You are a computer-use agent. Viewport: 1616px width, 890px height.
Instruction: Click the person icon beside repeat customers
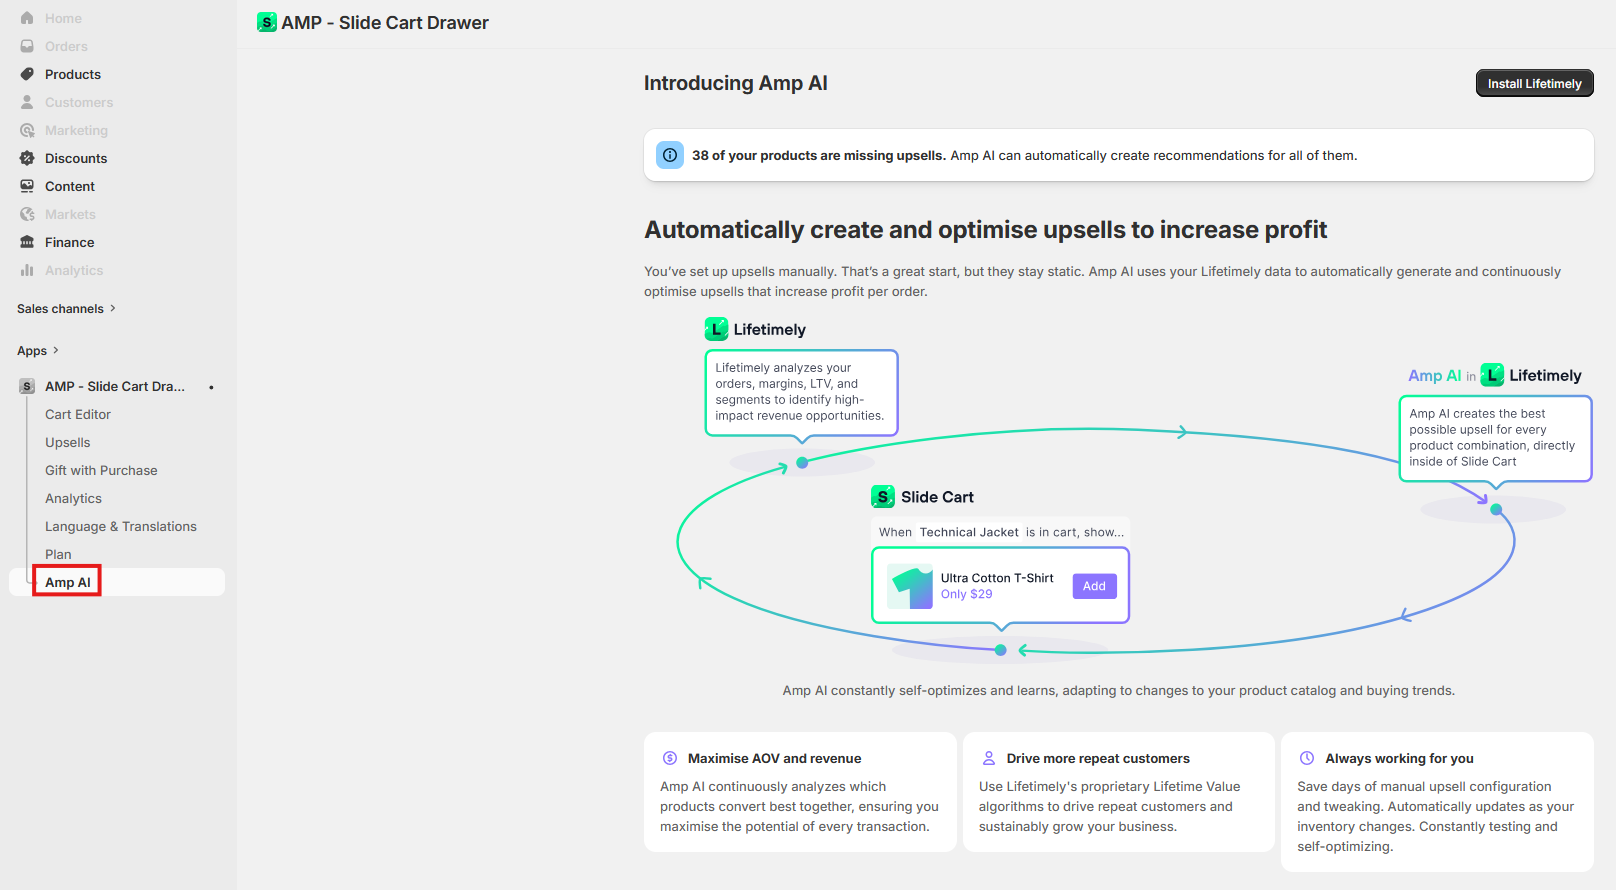tap(989, 758)
